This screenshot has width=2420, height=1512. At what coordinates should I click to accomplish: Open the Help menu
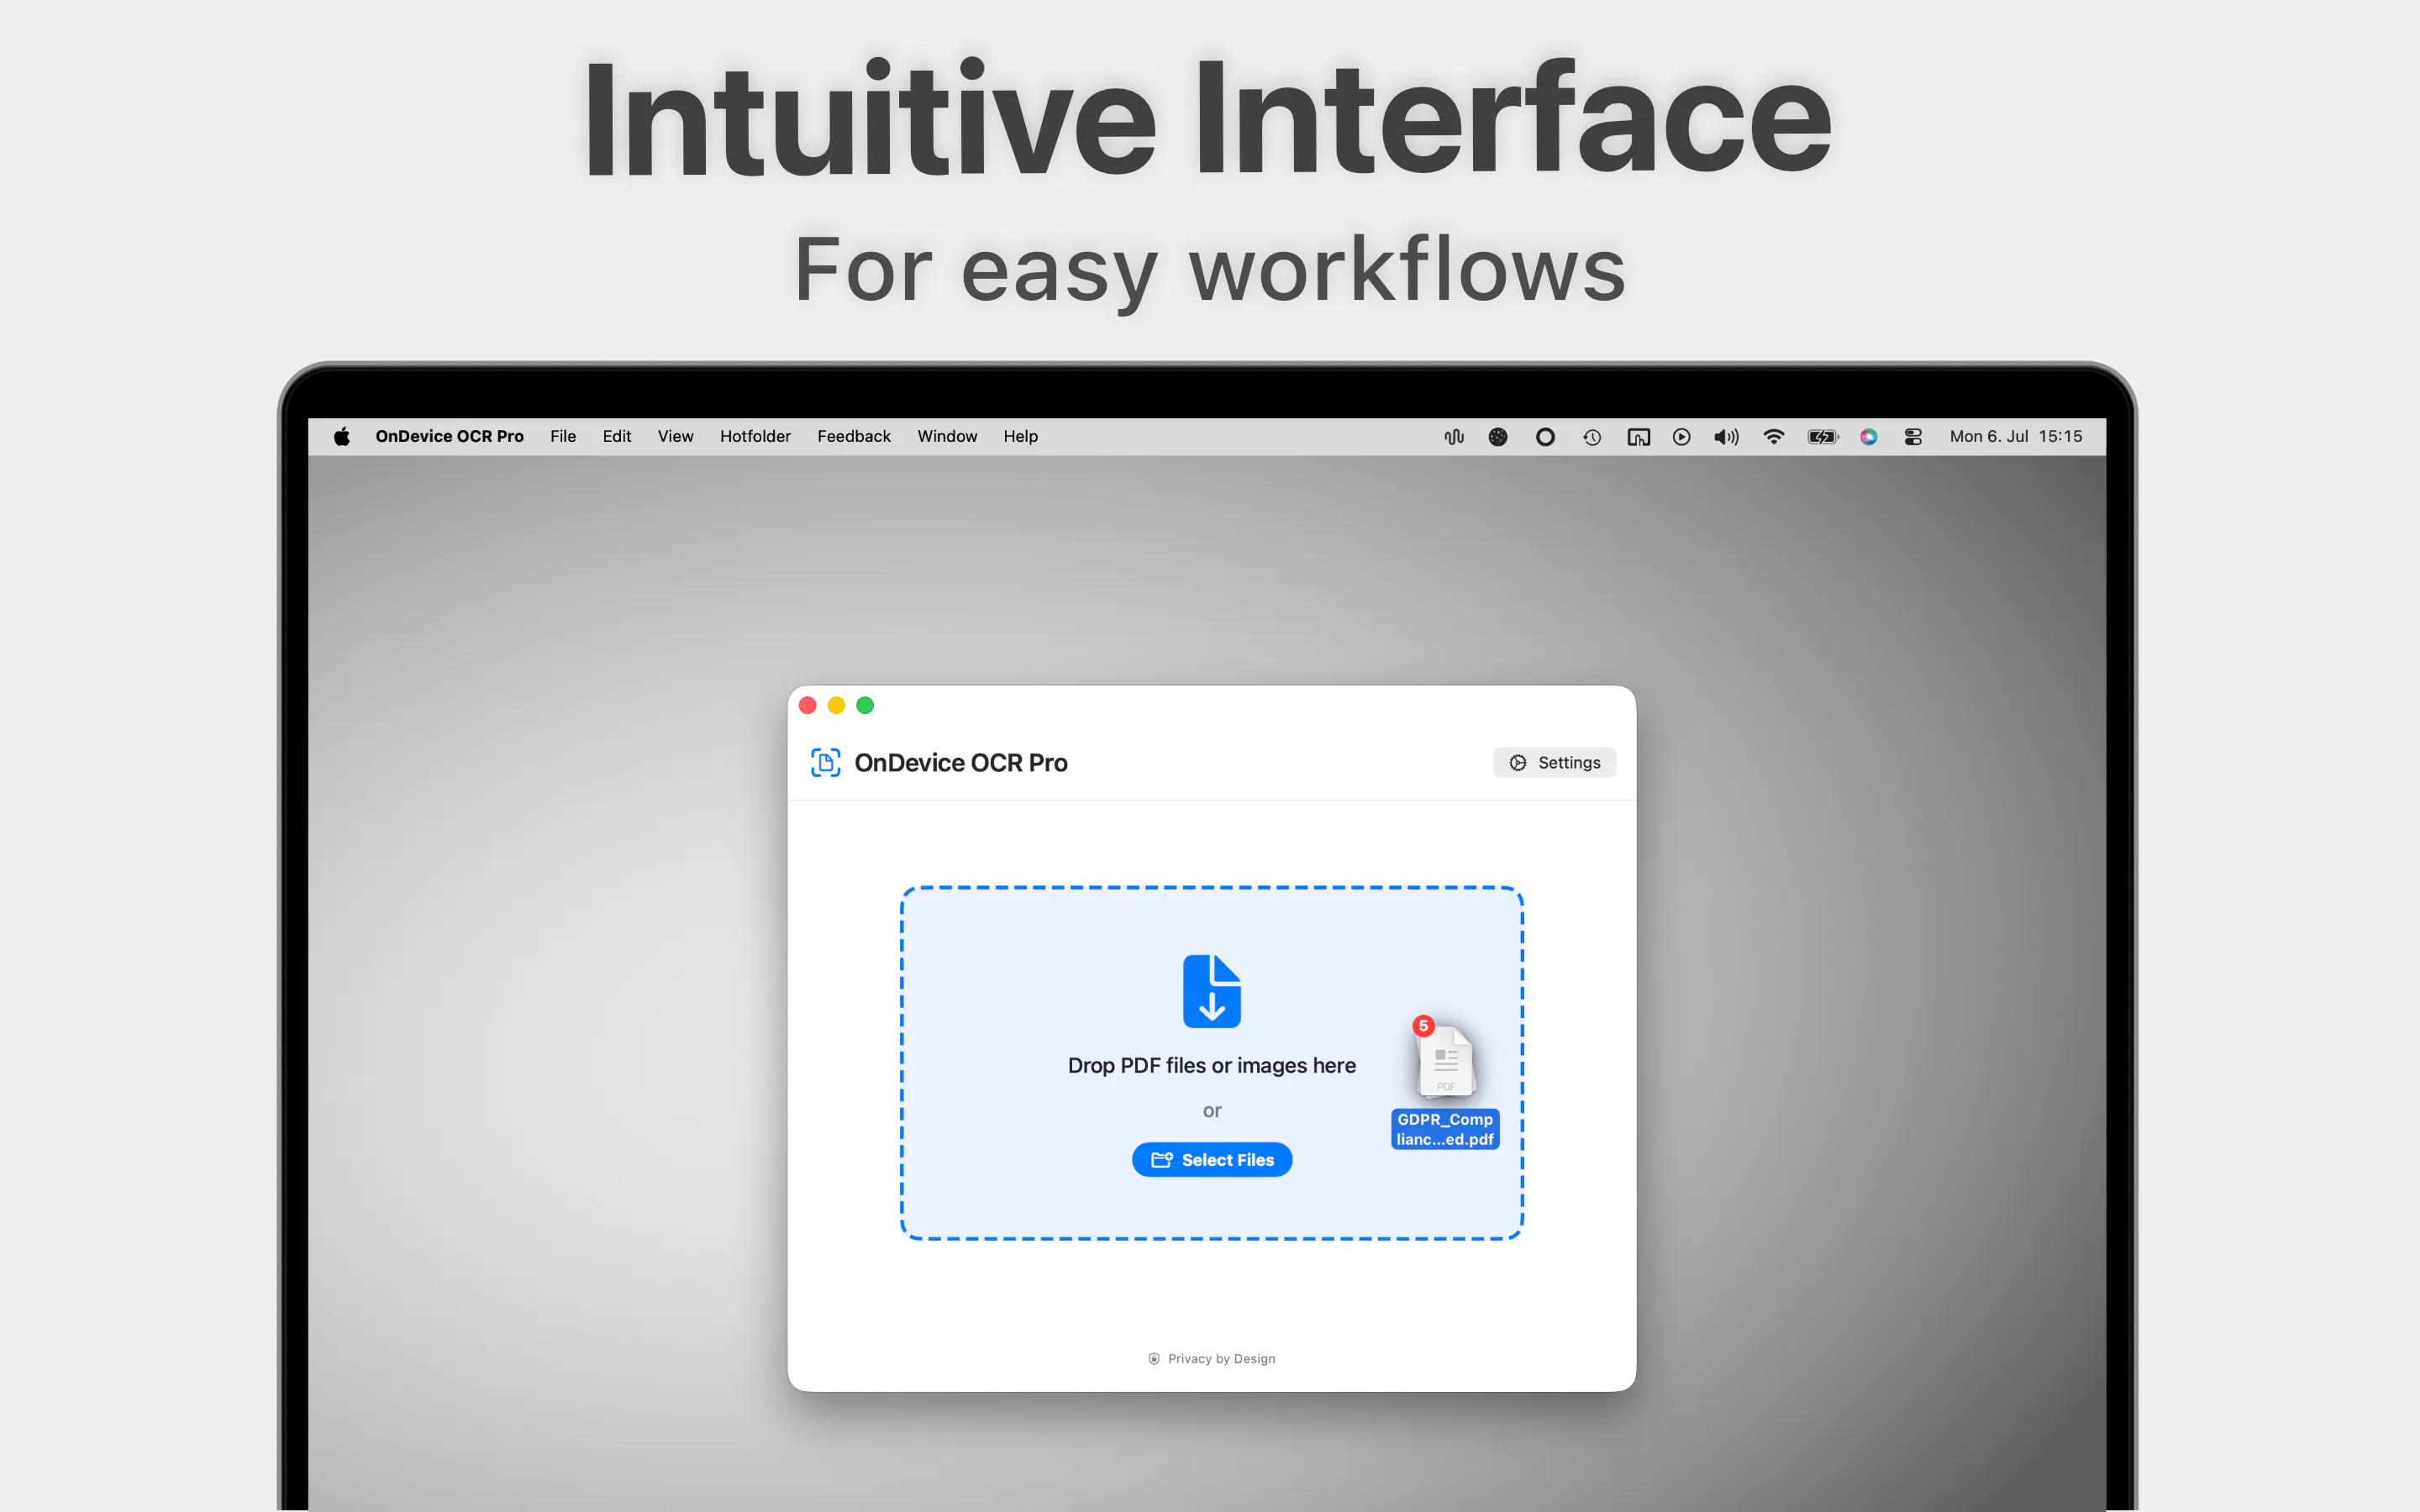click(1020, 436)
